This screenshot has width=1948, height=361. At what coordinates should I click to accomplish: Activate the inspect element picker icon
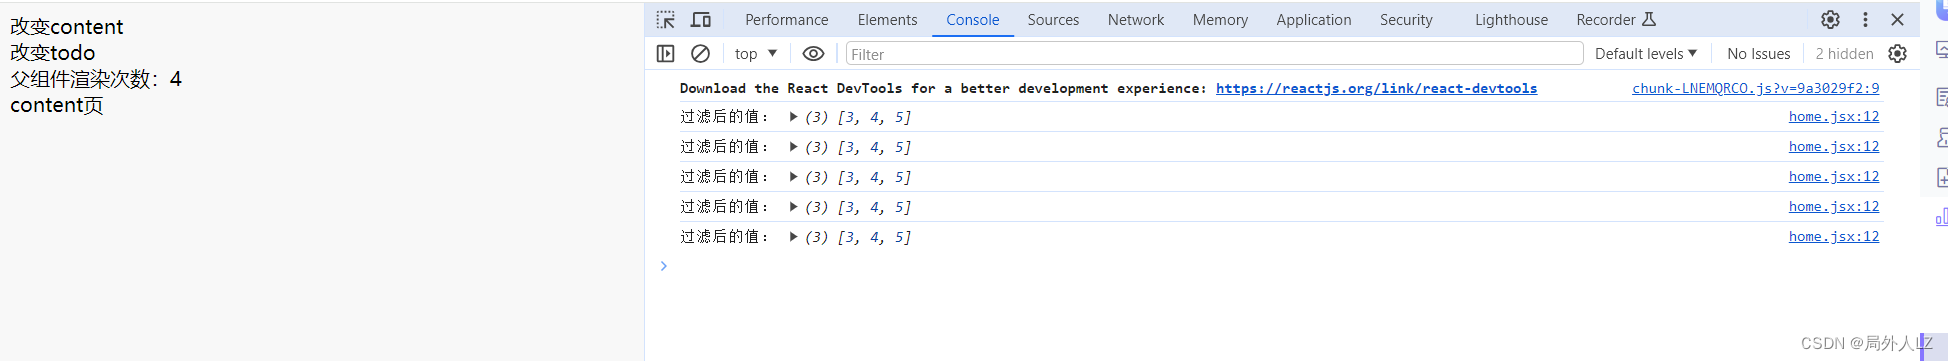(666, 20)
